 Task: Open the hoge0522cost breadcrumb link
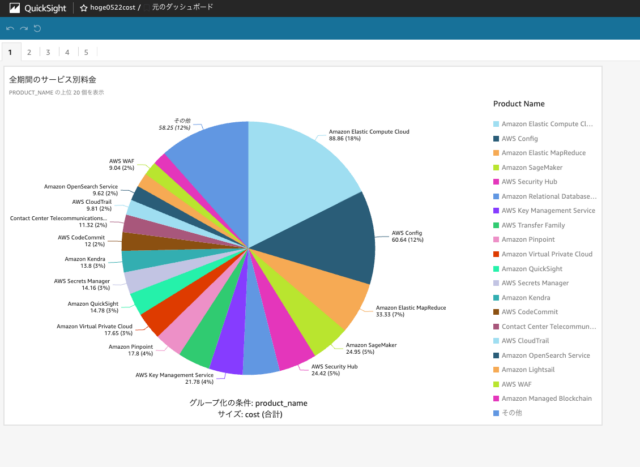pos(113,8)
